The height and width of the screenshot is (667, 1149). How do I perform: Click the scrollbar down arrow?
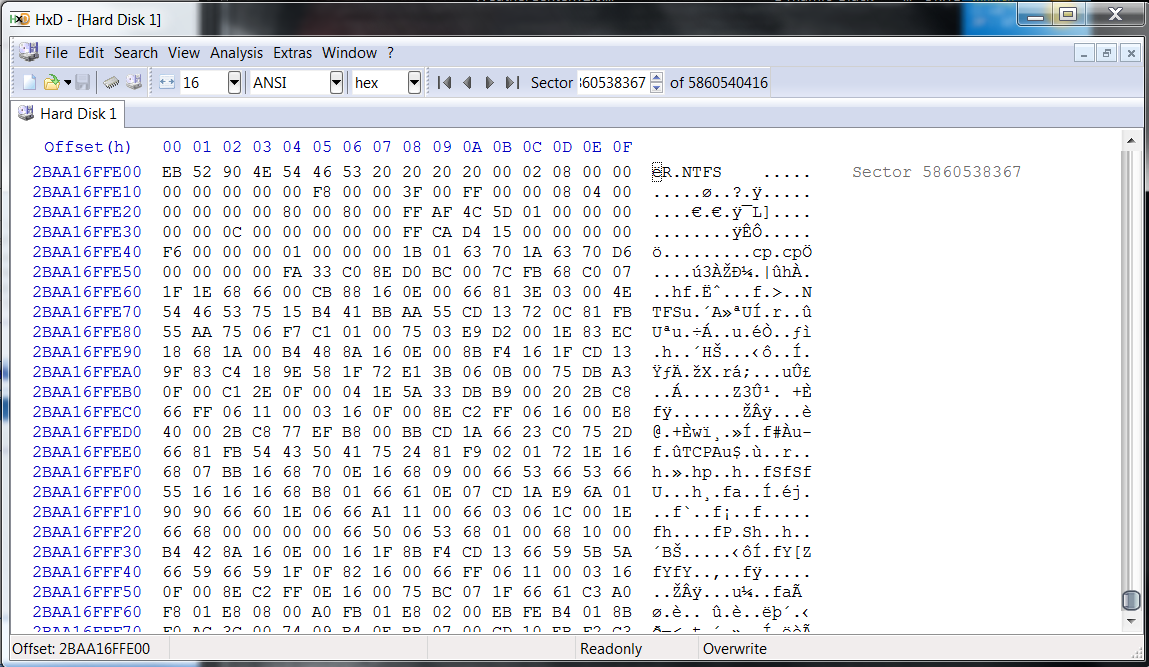(x=1131, y=622)
